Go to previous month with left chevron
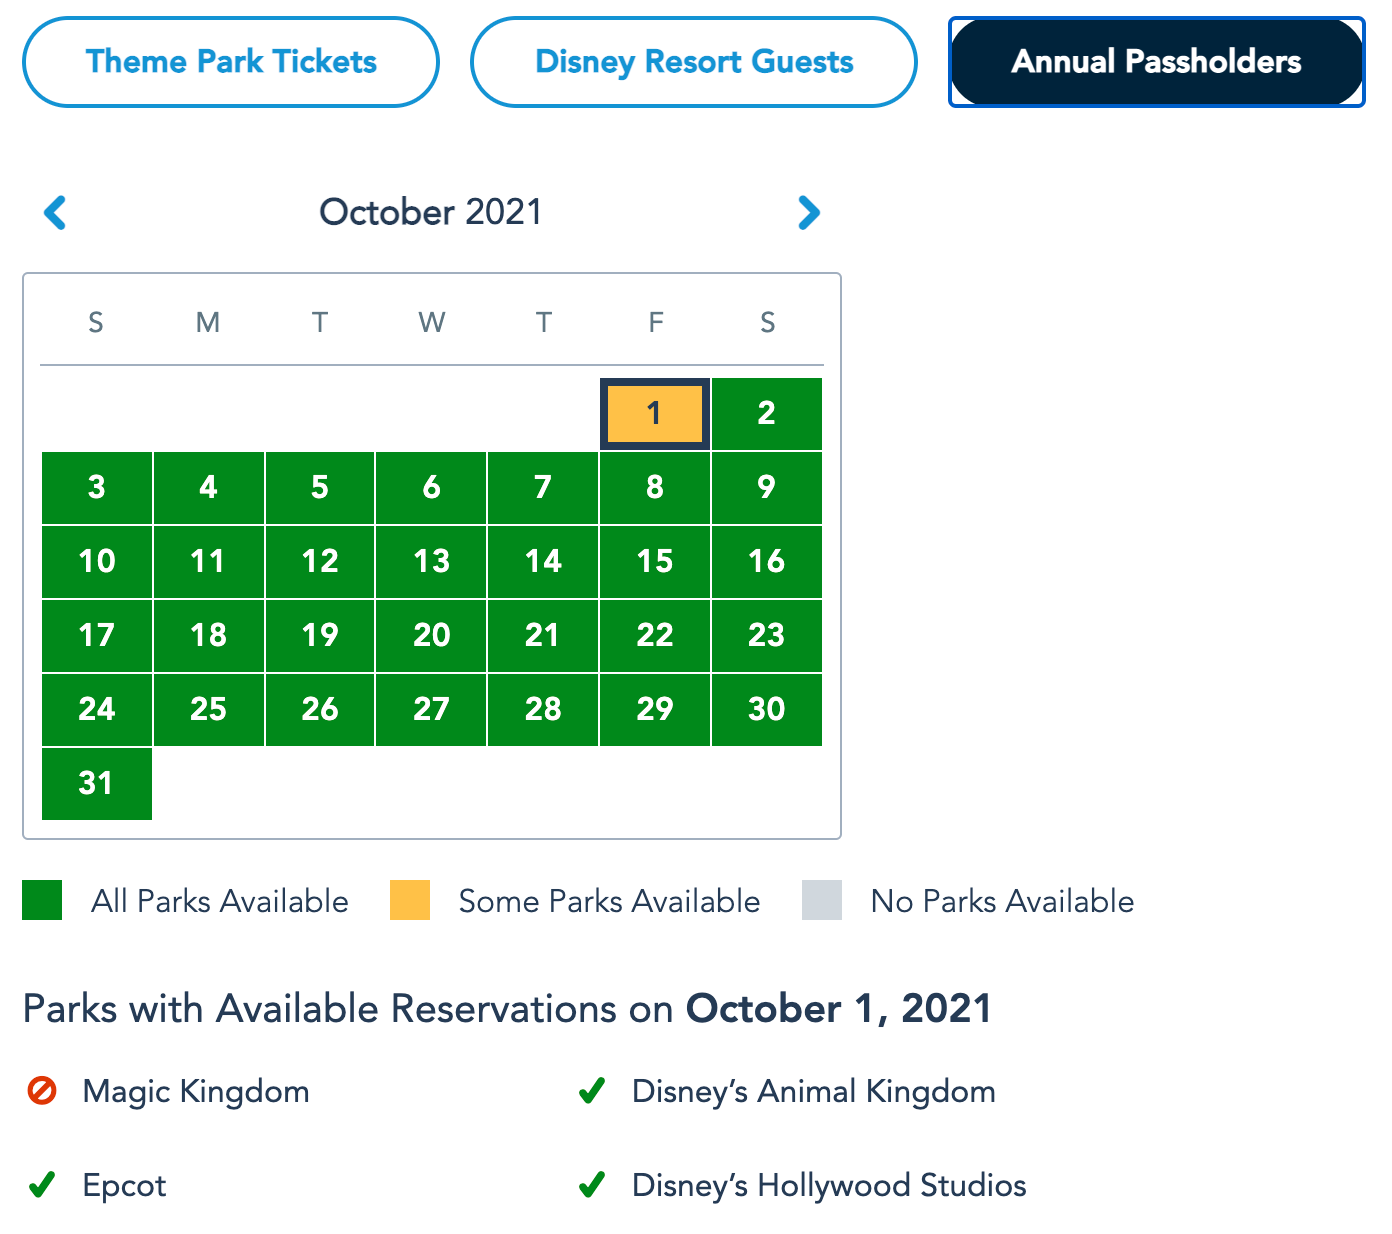The image size is (1392, 1234). point(55,212)
